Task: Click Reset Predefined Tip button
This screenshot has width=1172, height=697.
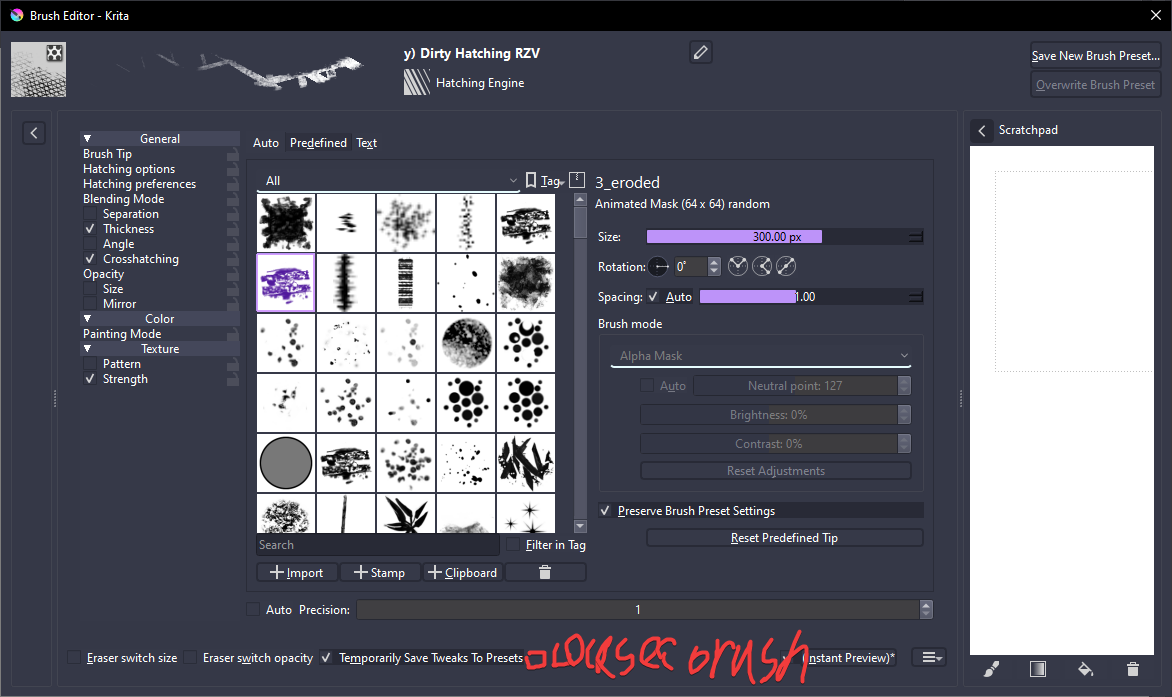Action: point(784,538)
